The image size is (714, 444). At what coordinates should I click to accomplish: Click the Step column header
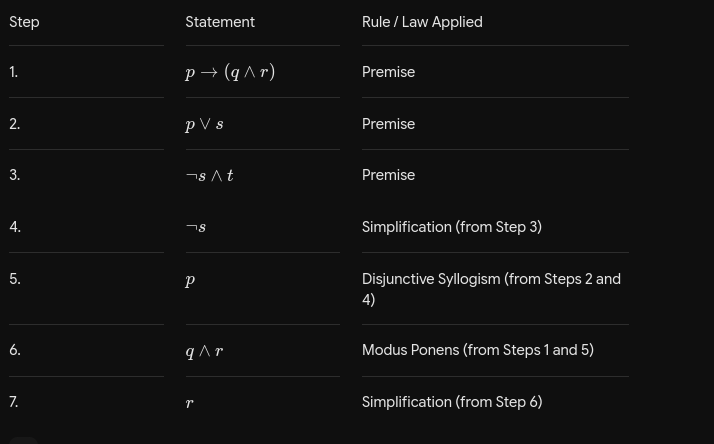click(x=24, y=22)
